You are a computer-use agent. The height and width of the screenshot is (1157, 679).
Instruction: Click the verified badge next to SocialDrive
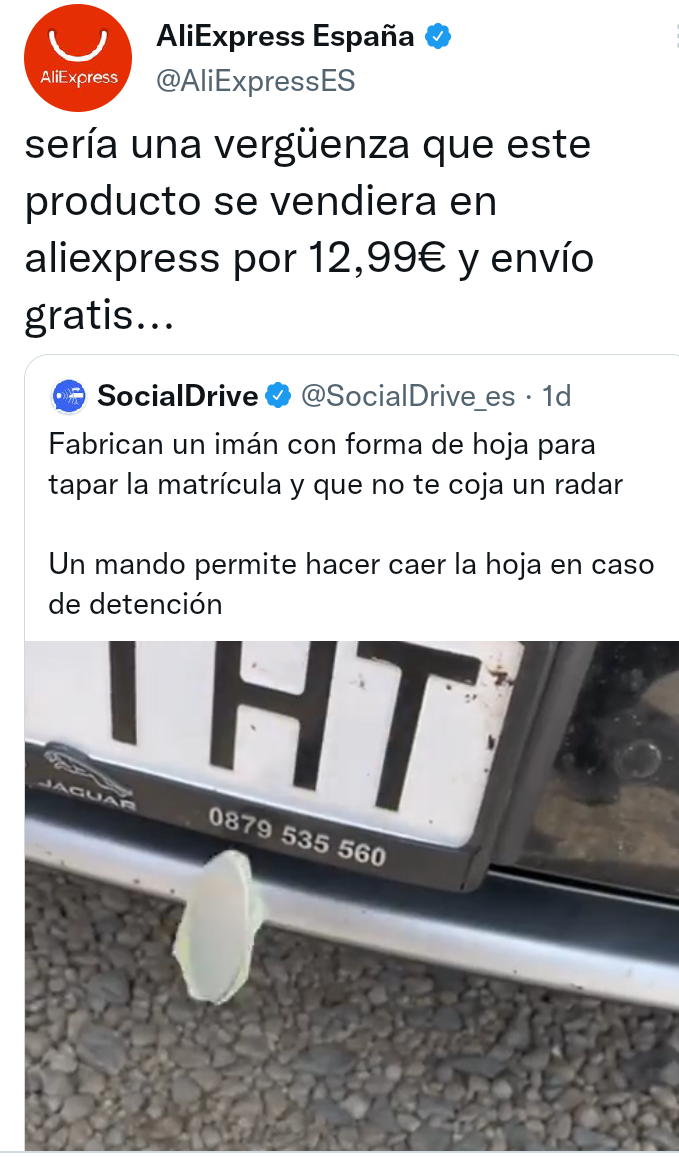[278, 396]
